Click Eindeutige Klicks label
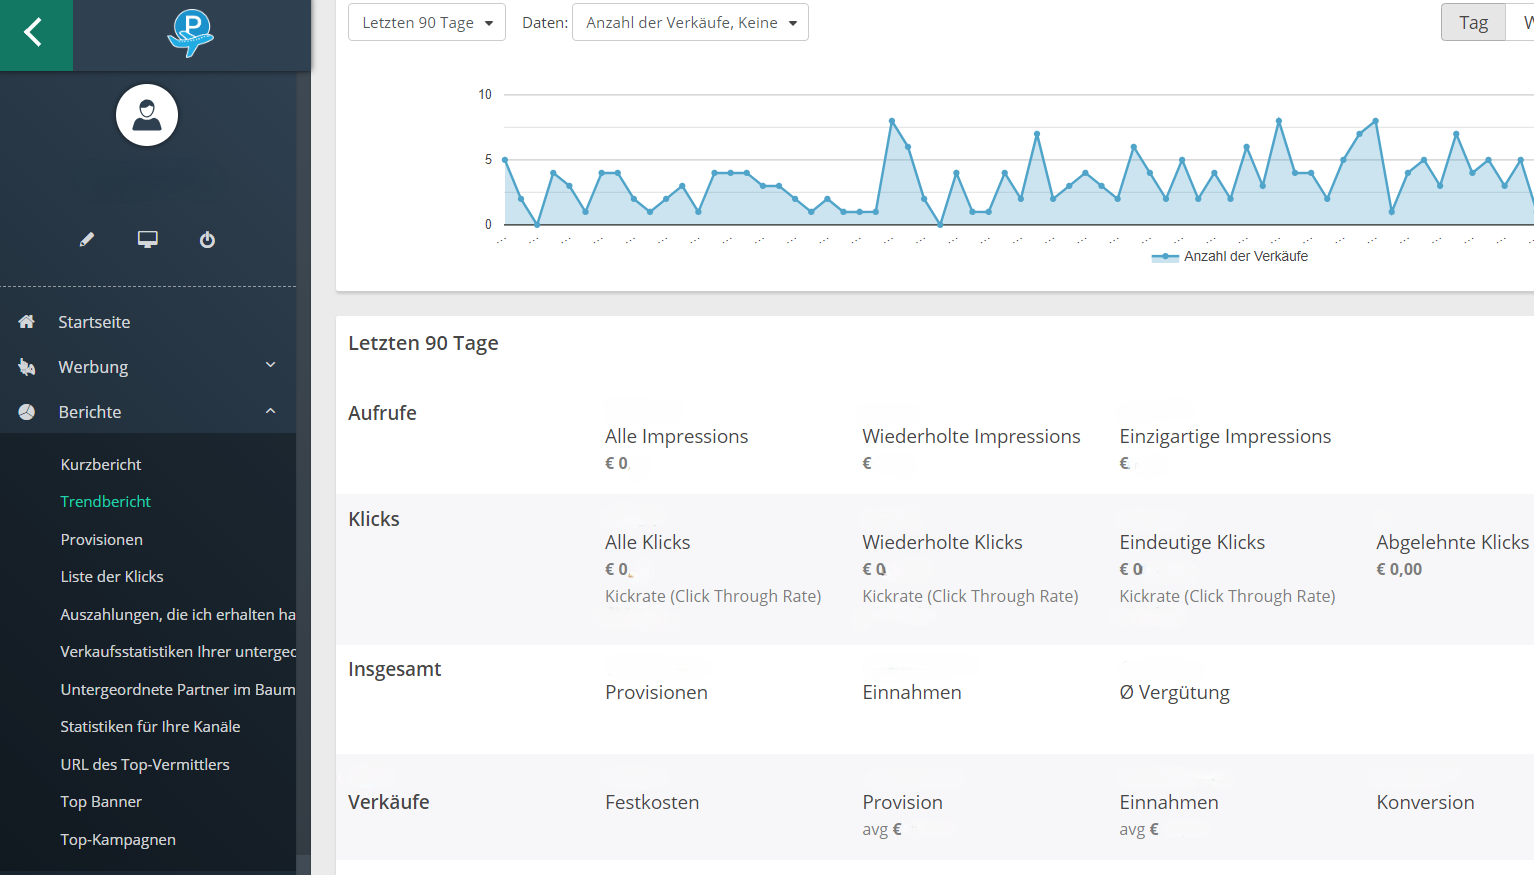This screenshot has height=875, width=1534. tap(1192, 542)
